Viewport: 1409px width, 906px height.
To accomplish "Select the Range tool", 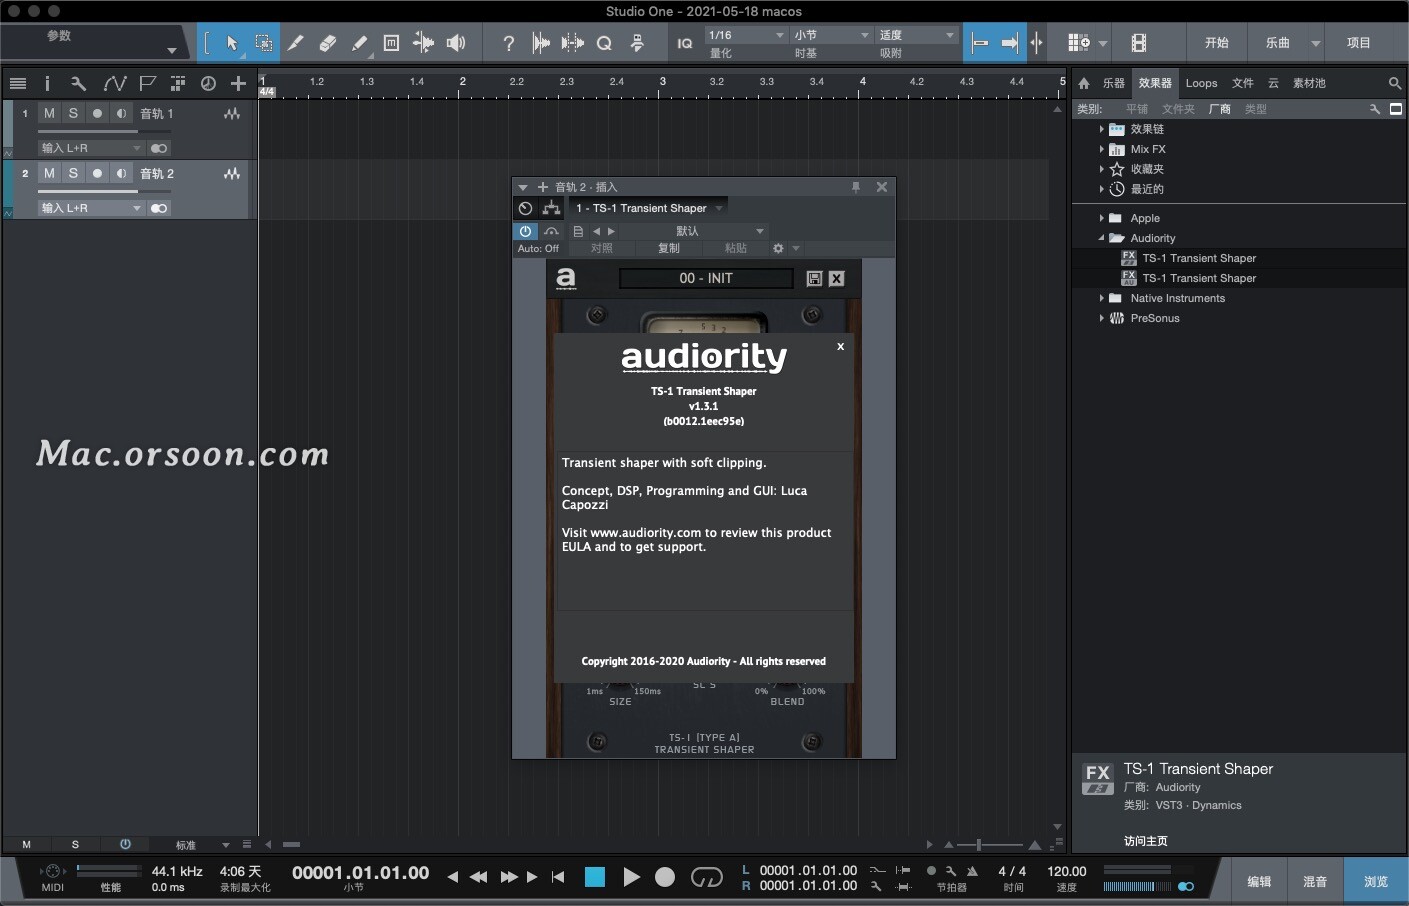I will [264, 43].
